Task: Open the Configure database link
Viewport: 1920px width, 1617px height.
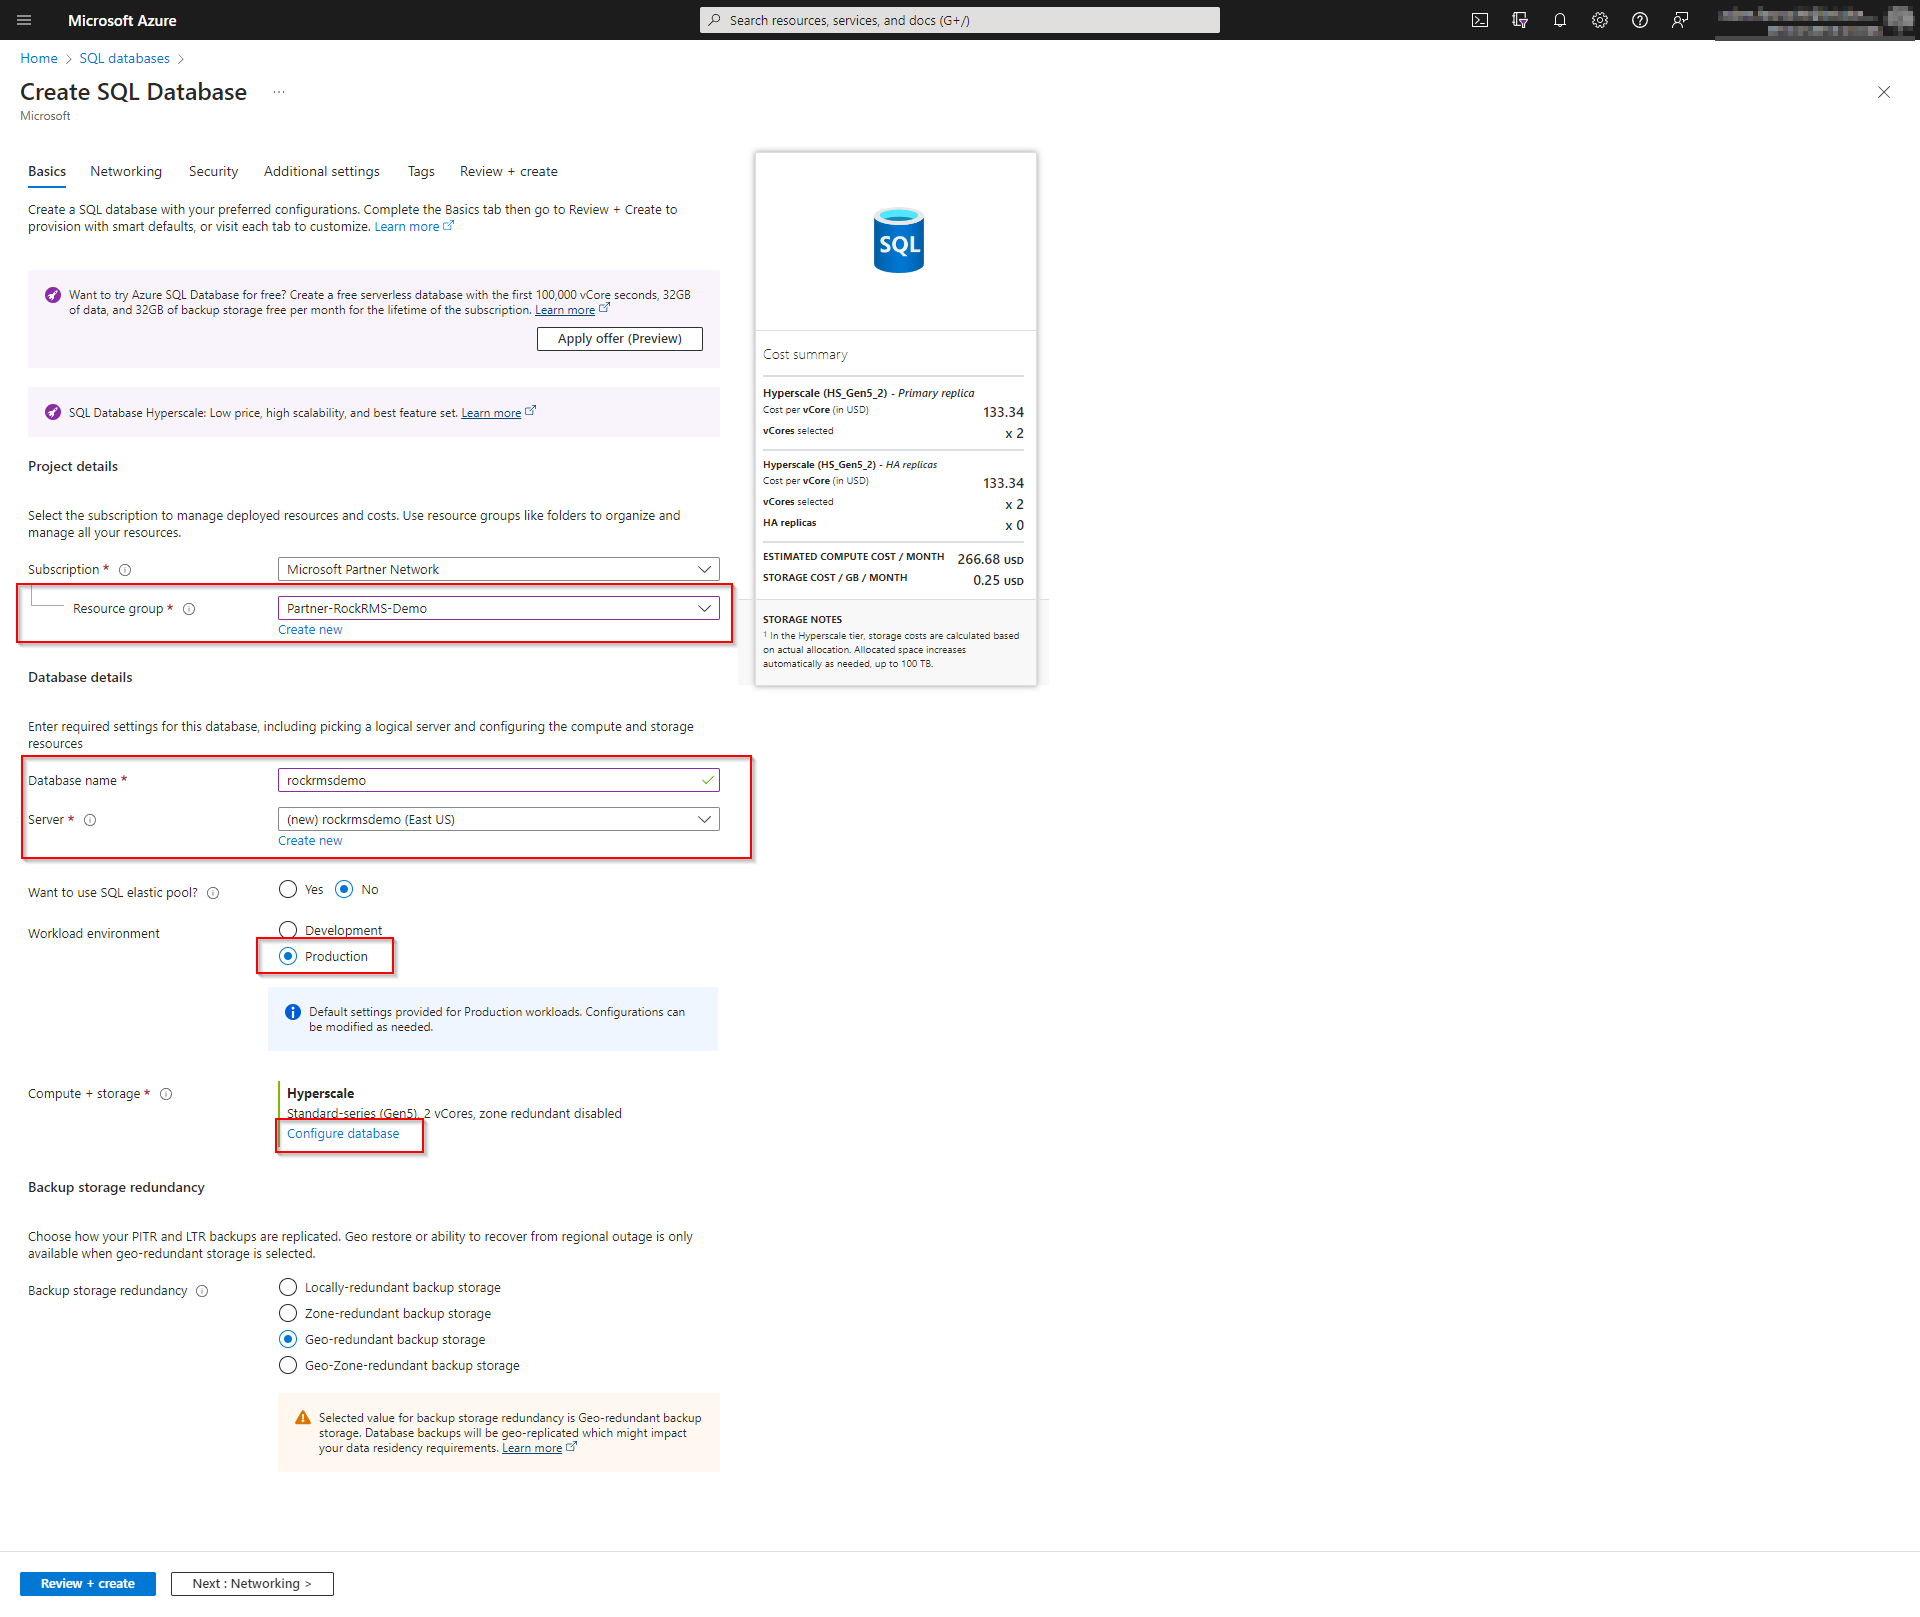Action: 341,1133
